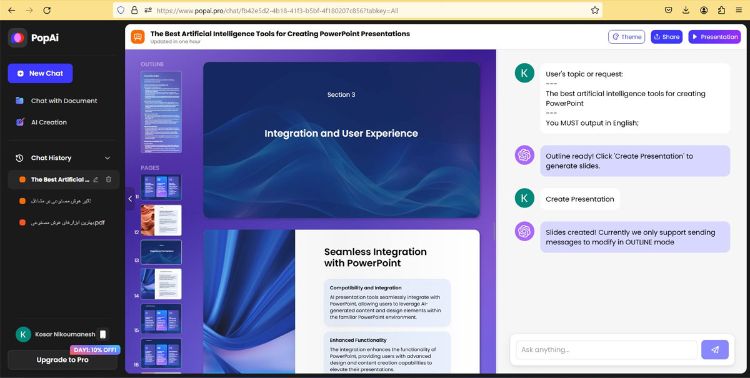Click the 'Compatibility and Integration' card
Viewport: 750px width, 378px height.
[x=387, y=302]
